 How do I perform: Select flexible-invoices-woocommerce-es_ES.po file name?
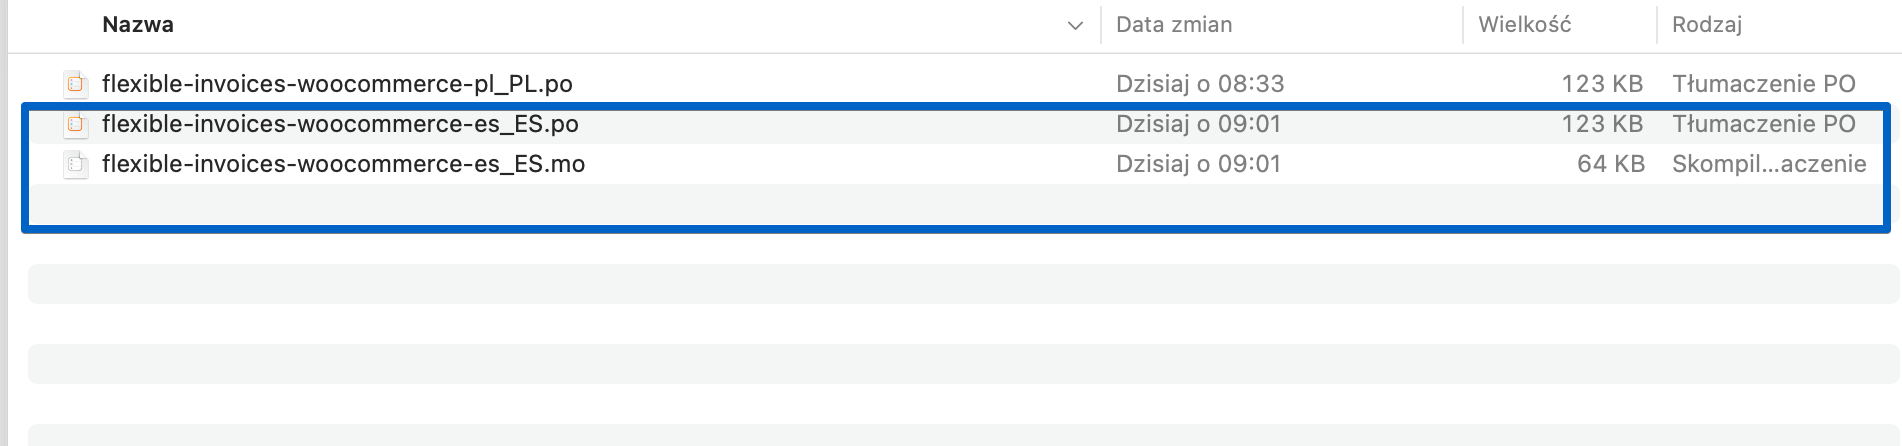(x=340, y=124)
